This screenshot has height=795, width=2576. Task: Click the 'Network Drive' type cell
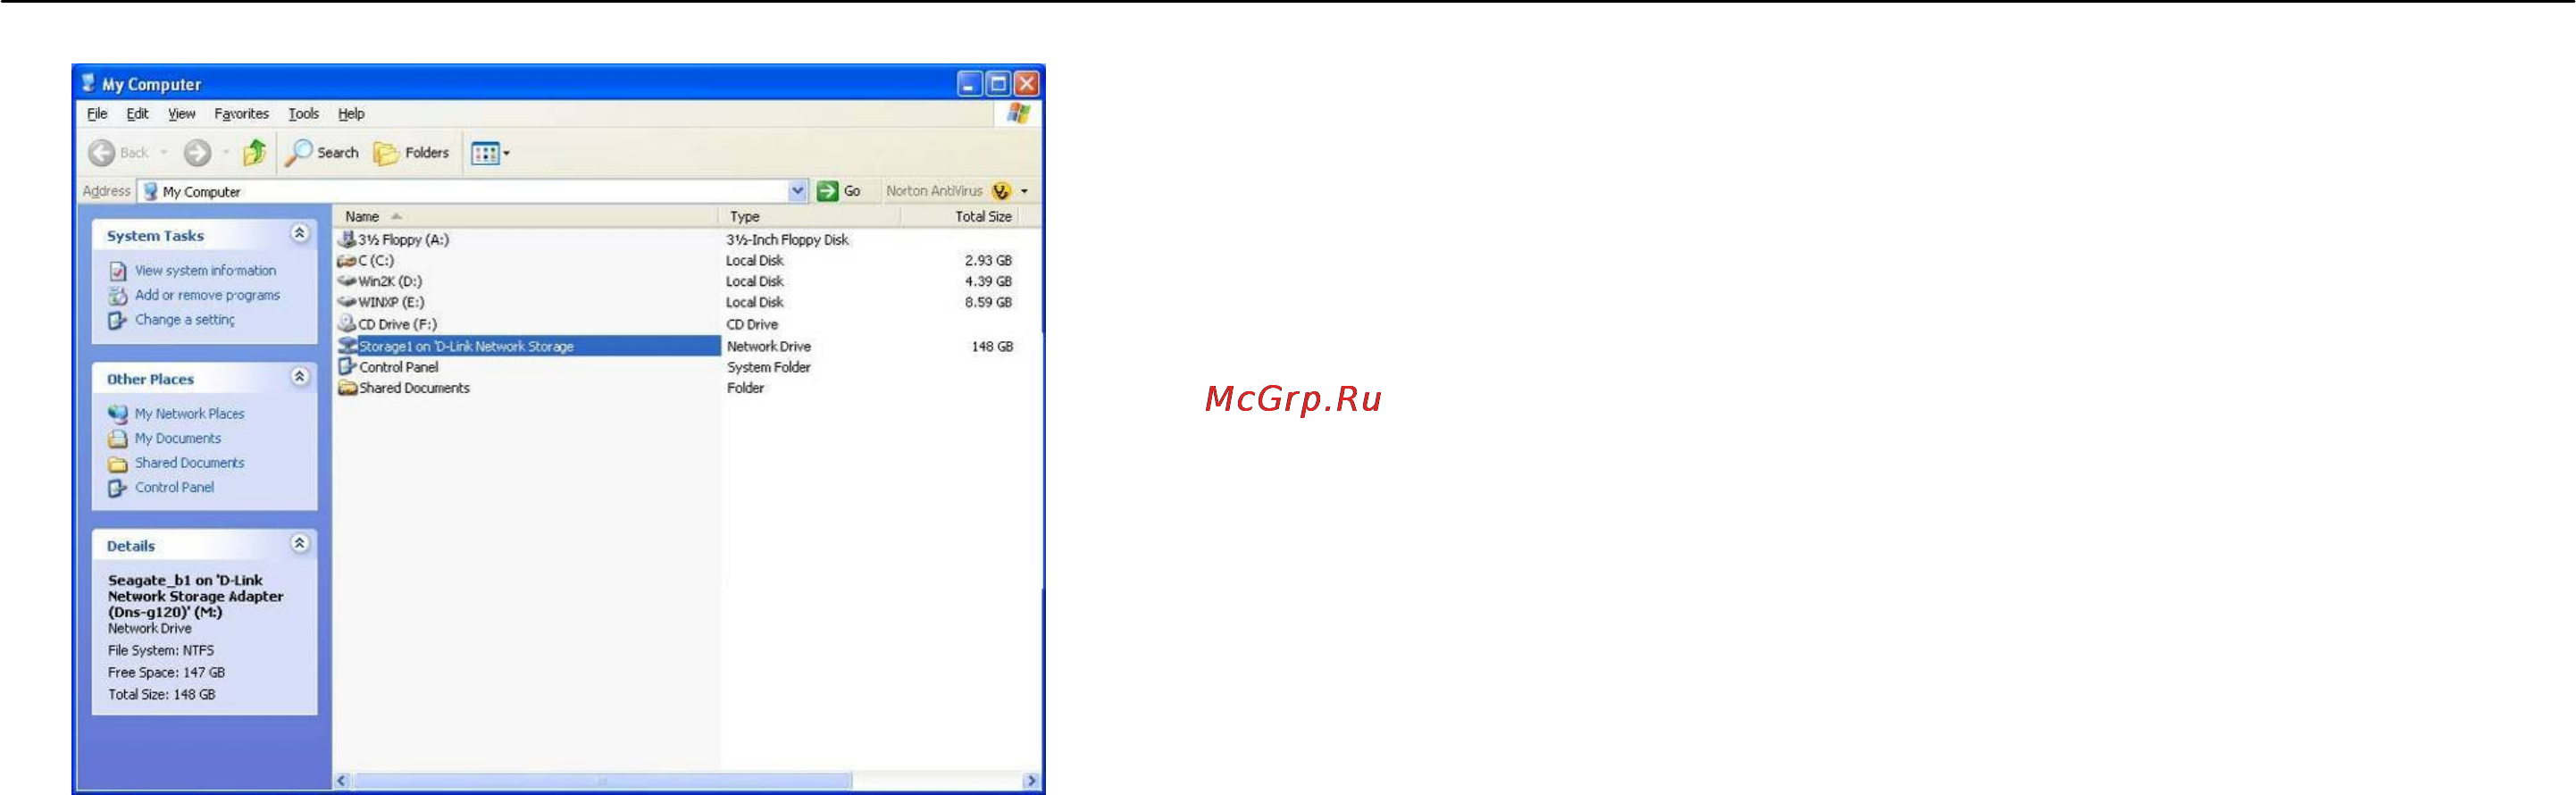(768, 346)
